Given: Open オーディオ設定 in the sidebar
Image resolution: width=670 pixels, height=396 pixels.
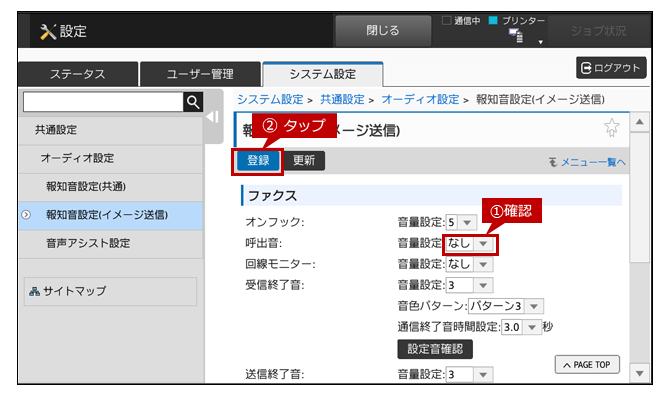Looking at the screenshot, I should (x=111, y=158).
